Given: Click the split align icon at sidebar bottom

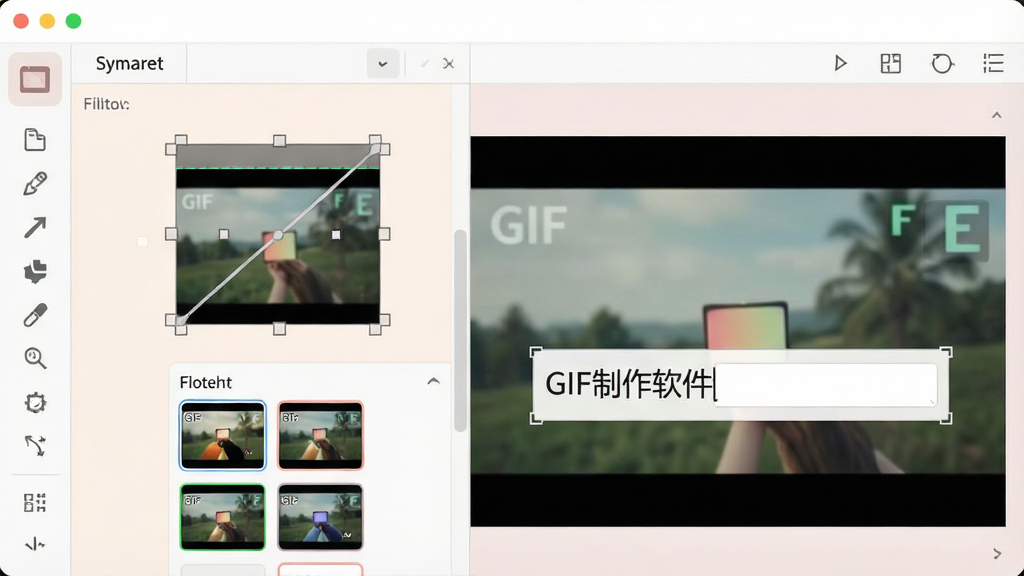Looking at the screenshot, I should coord(35,544).
